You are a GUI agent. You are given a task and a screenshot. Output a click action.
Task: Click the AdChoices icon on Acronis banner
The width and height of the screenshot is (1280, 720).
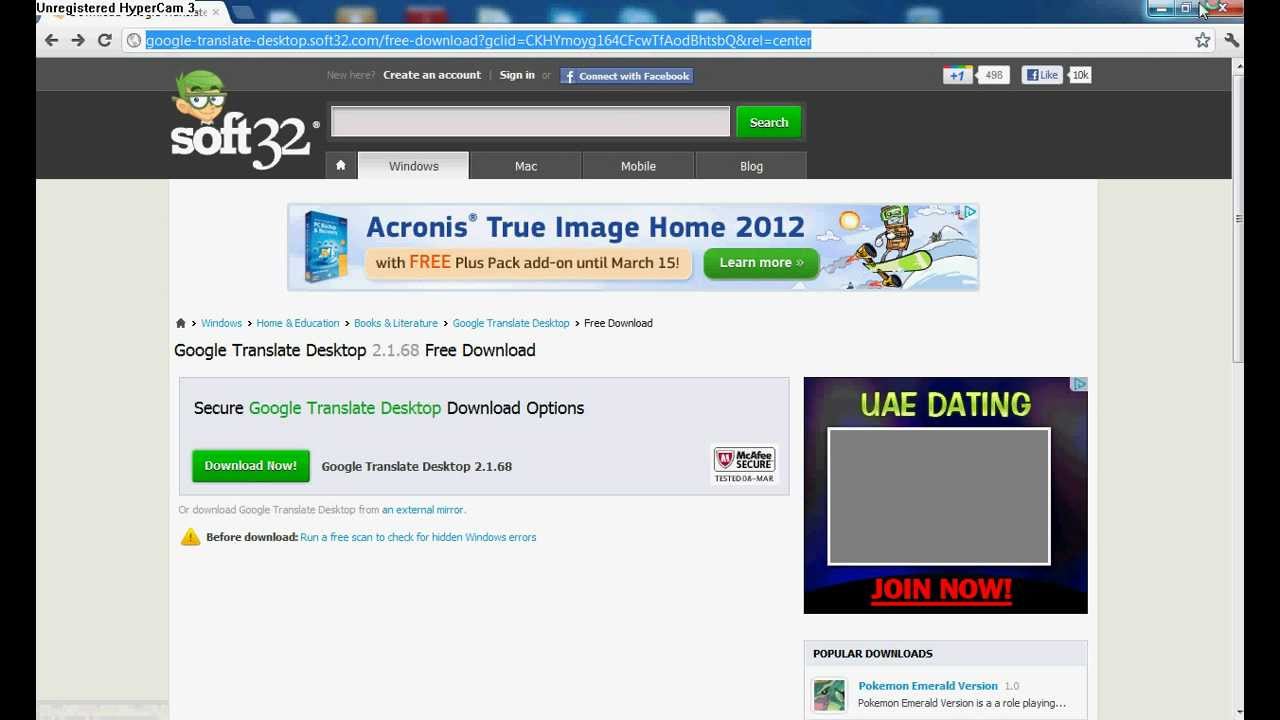tap(969, 212)
